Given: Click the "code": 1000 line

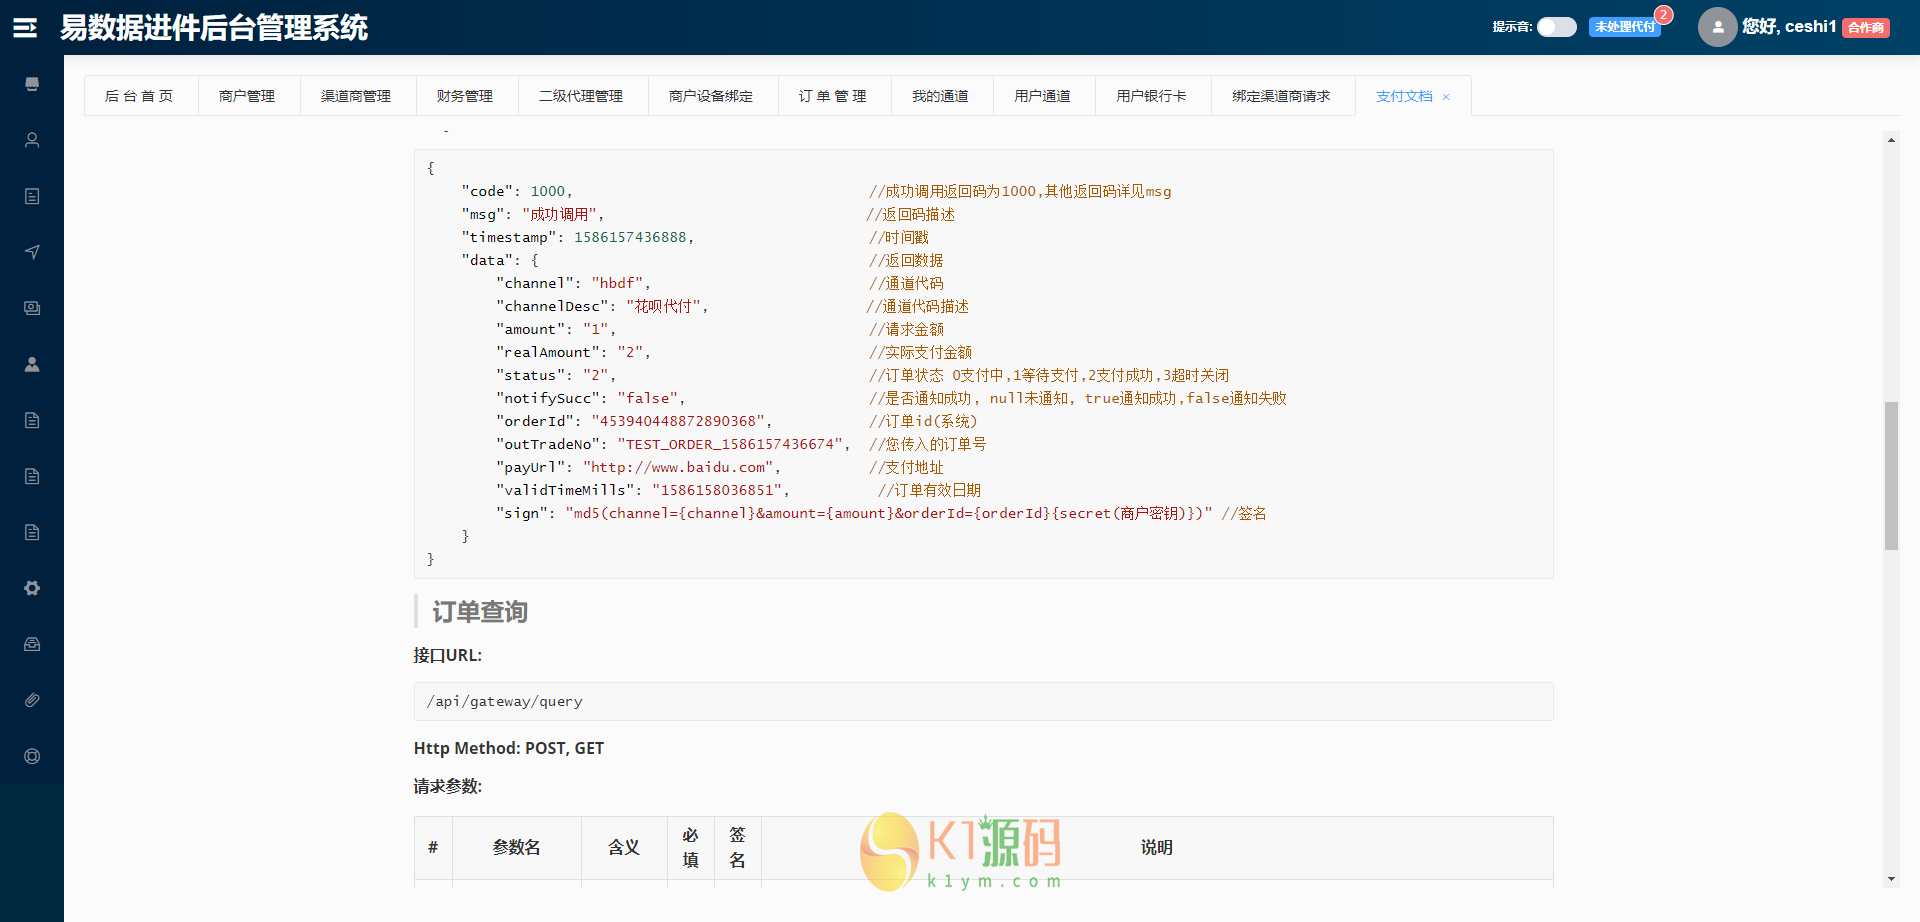Looking at the screenshot, I should coord(517,191).
